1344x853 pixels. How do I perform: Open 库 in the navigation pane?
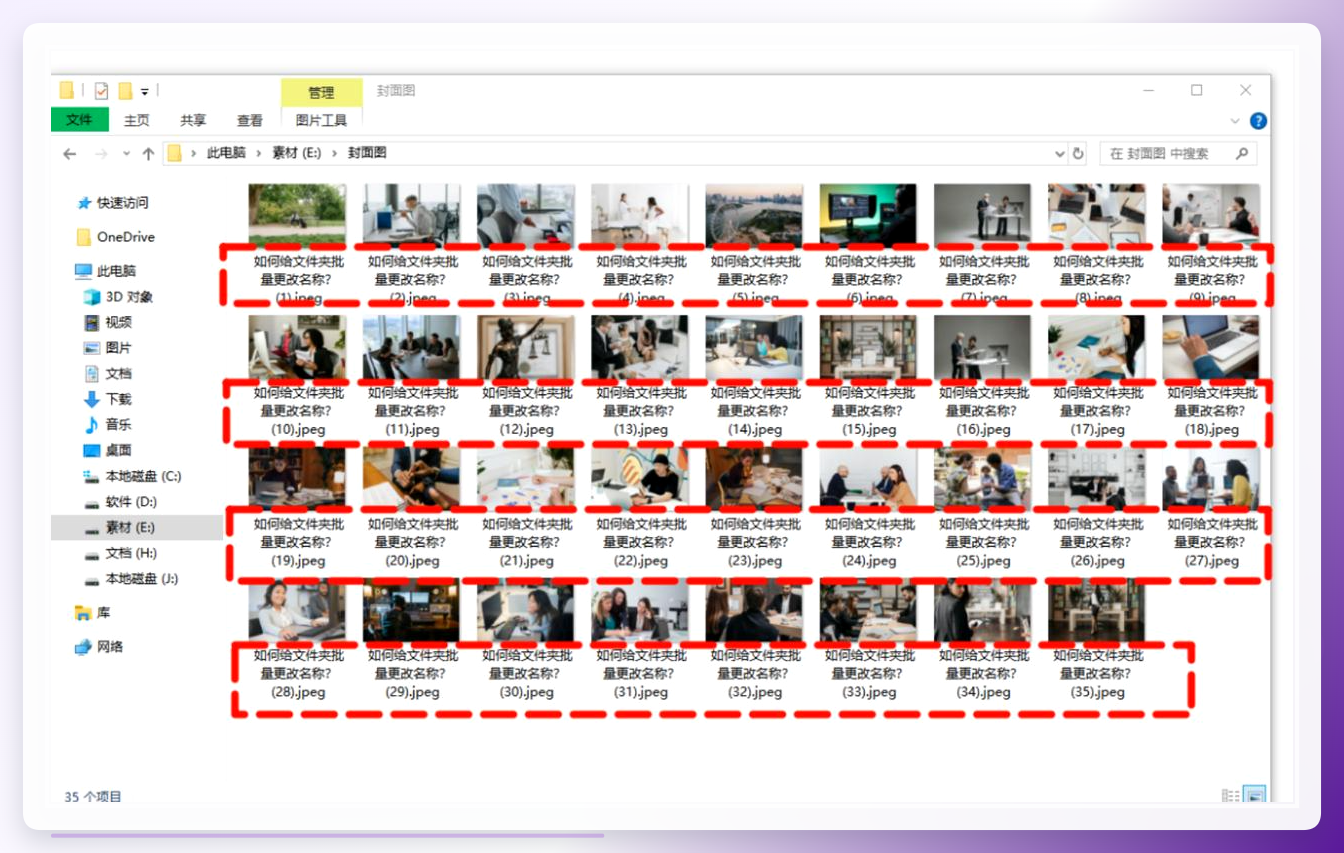point(93,613)
